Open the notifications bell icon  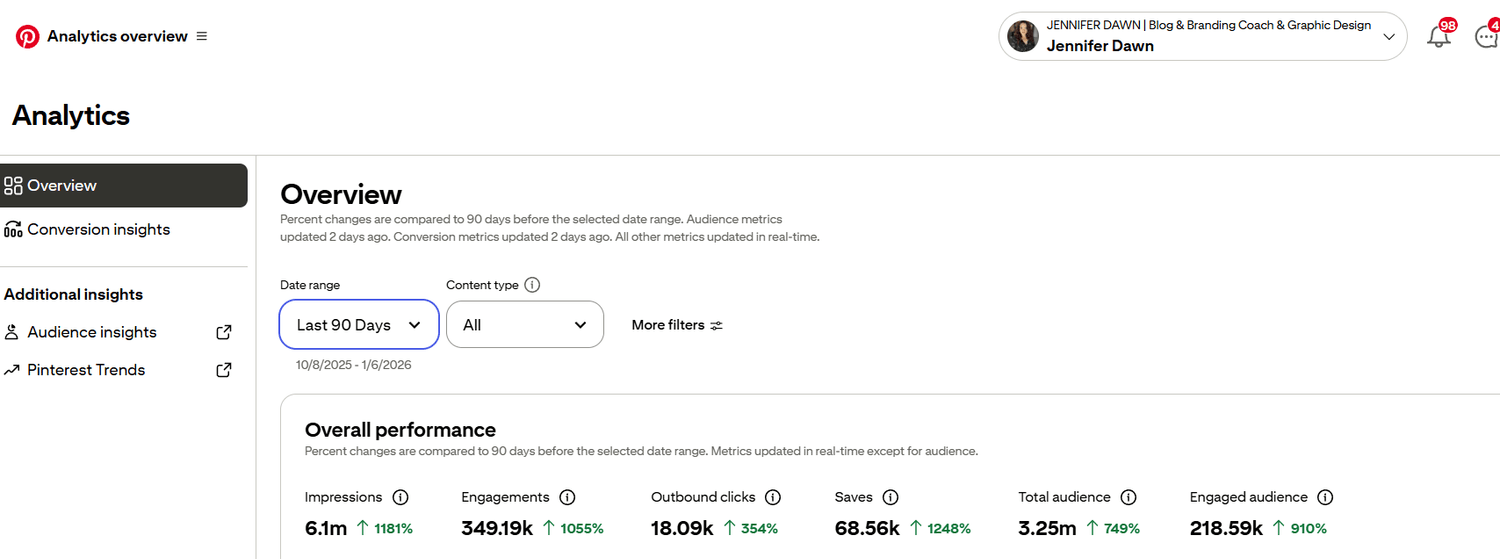click(1438, 37)
